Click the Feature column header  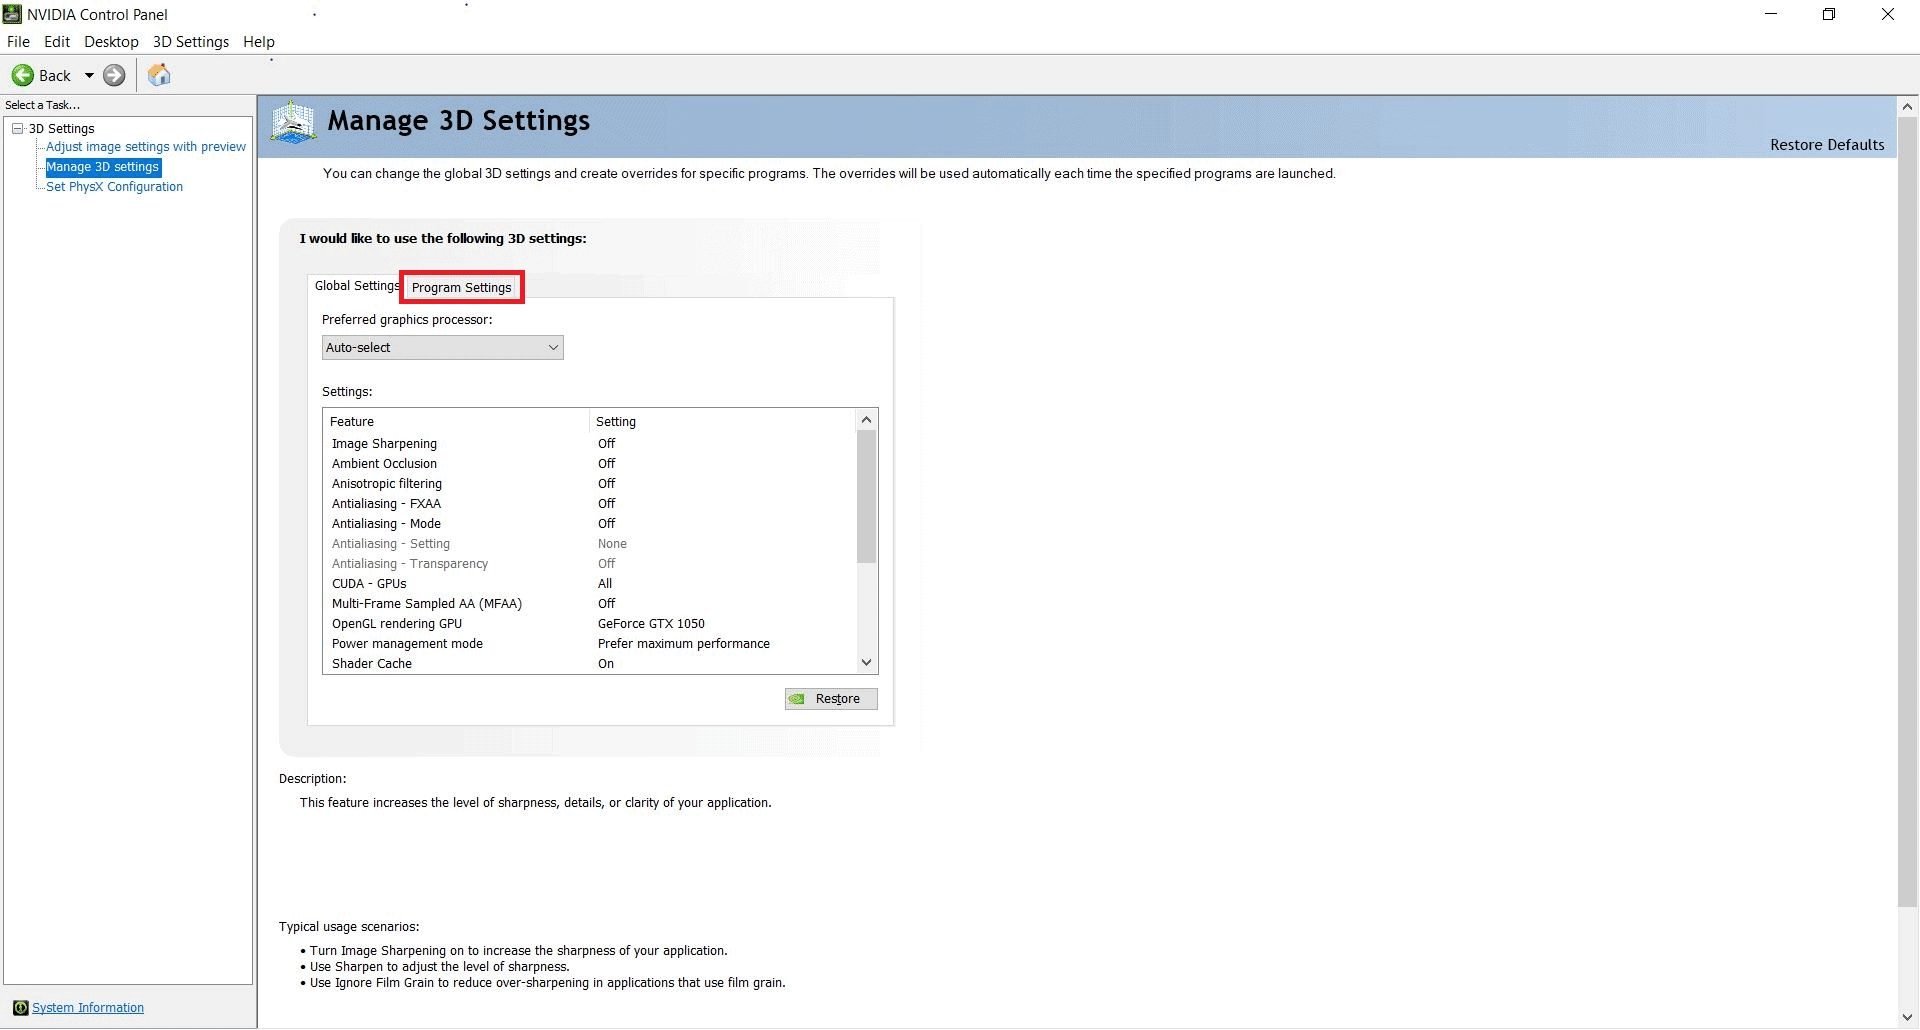coord(456,421)
